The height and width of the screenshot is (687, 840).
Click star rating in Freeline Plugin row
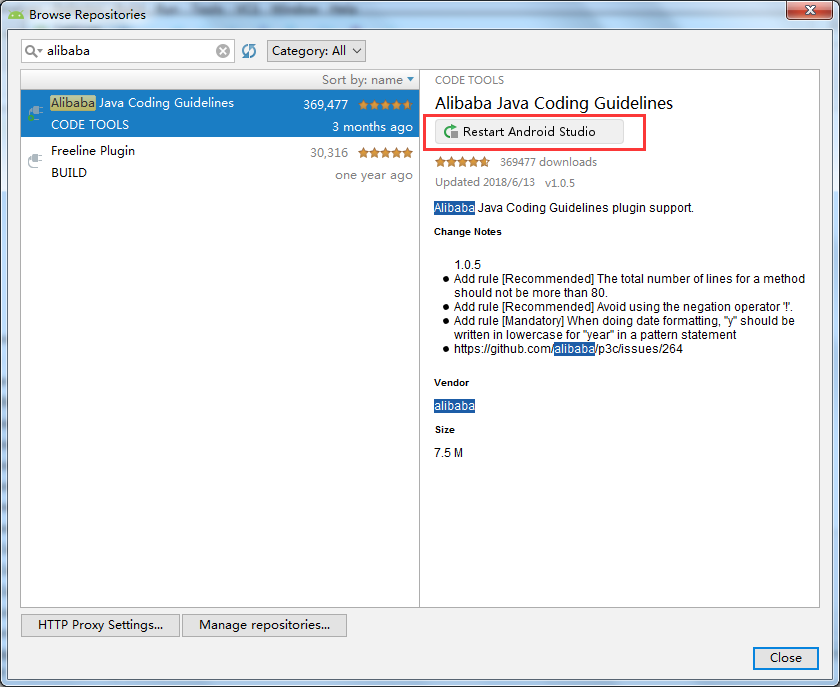coord(386,153)
